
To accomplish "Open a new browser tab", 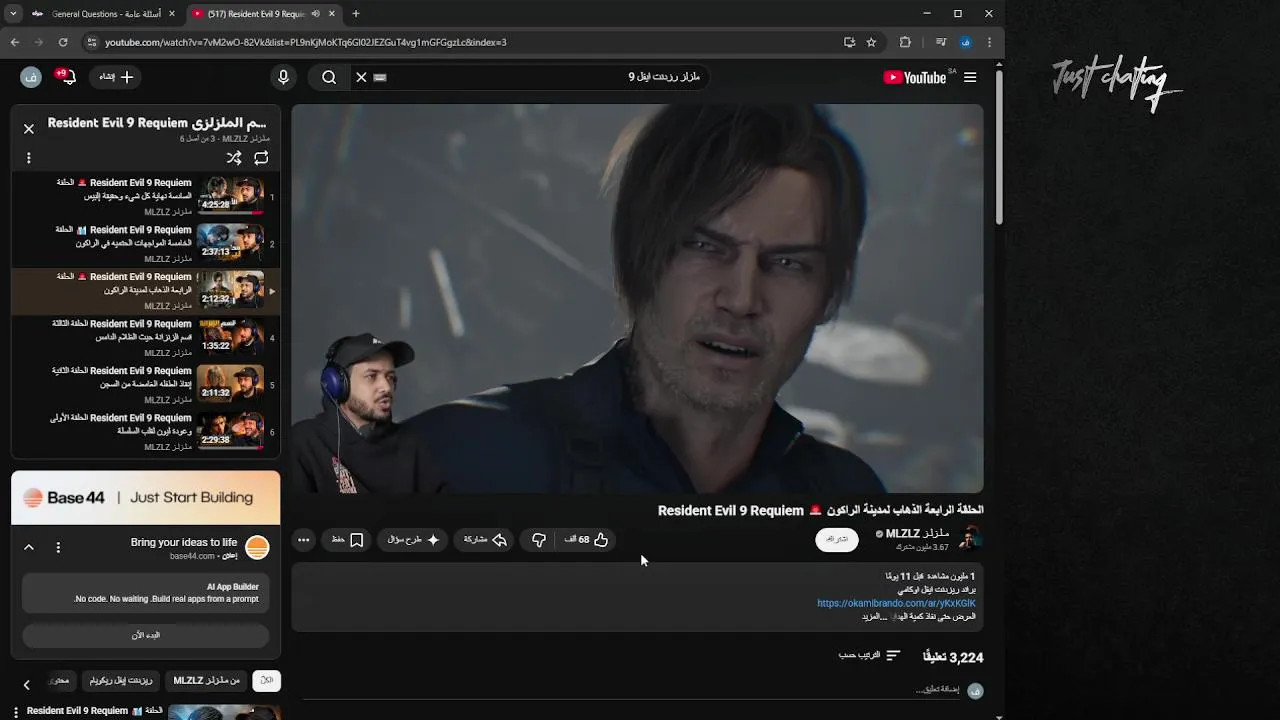I will [355, 14].
